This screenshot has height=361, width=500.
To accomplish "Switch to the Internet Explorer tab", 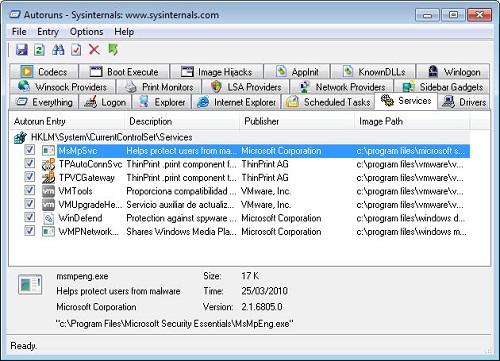I will (237, 102).
